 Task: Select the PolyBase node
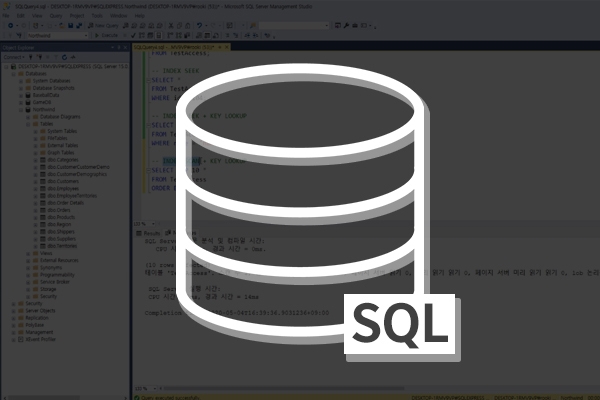click(34, 325)
